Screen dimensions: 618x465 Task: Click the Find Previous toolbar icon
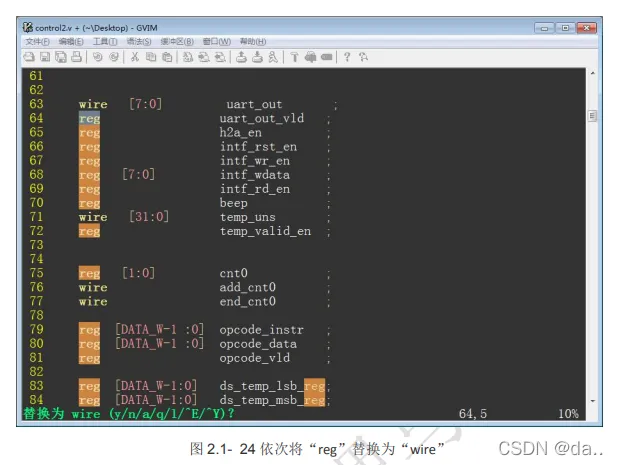(x=220, y=57)
